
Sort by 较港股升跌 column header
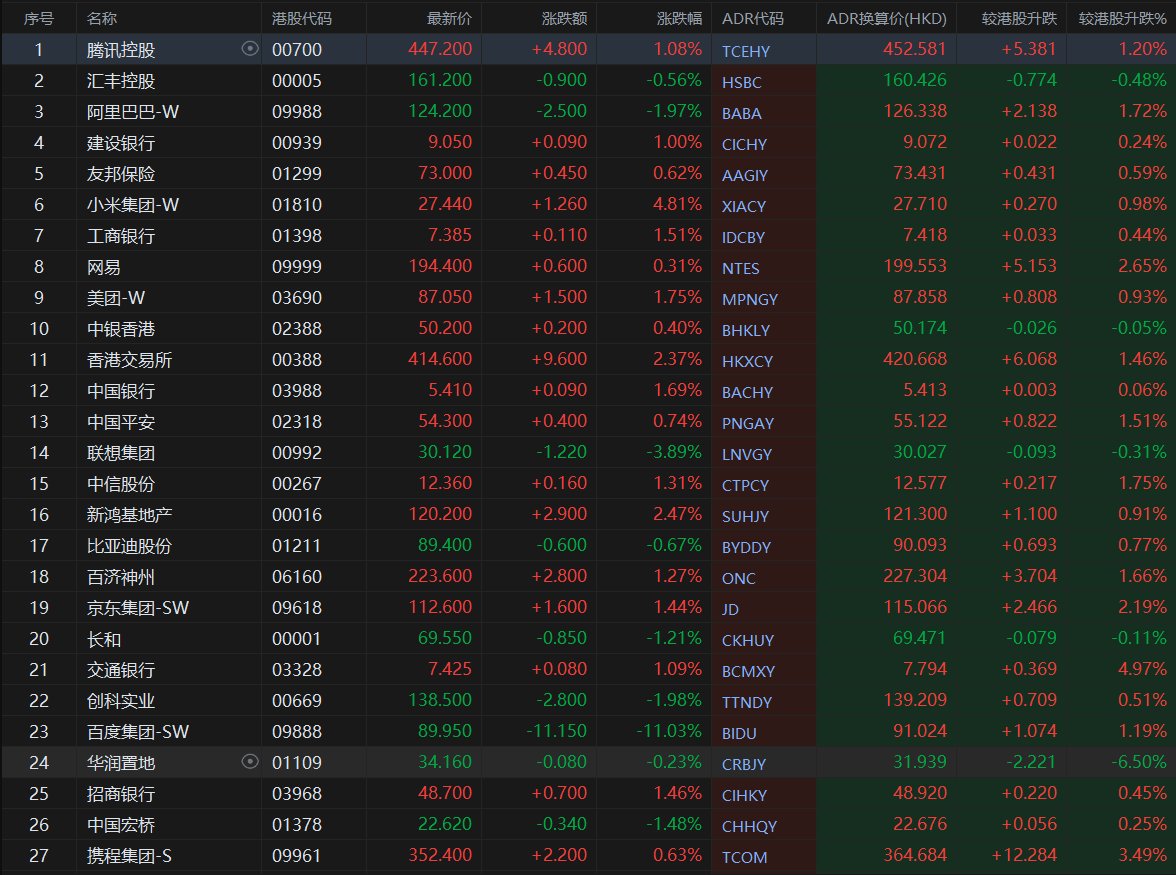pyautogui.click(x=1019, y=19)
